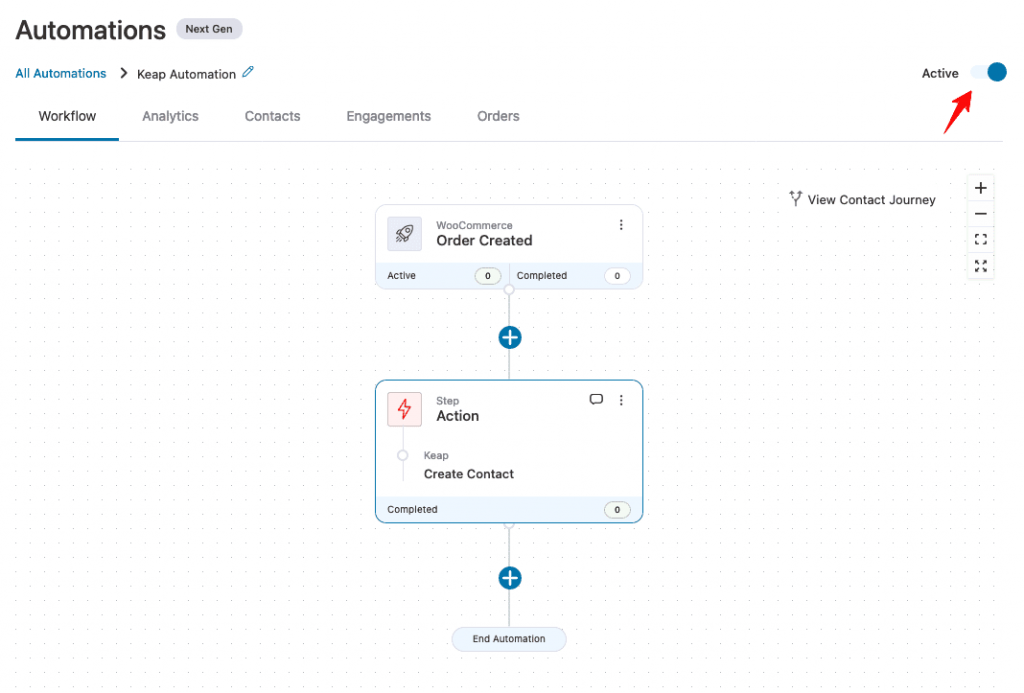The width and height of the screenshot is (1024, 693).
Task: Click the Completed count badge on Action step
Action: click(616, 509)
